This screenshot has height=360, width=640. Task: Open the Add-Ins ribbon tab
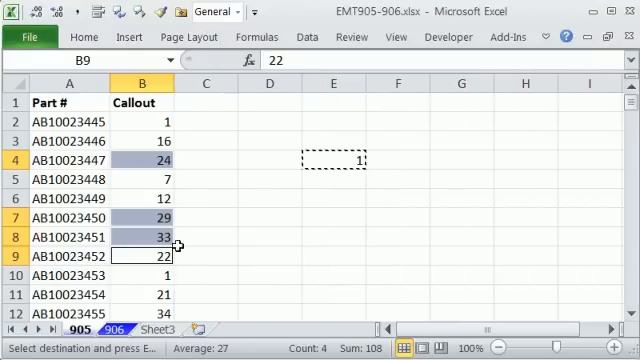click(508, 37)
